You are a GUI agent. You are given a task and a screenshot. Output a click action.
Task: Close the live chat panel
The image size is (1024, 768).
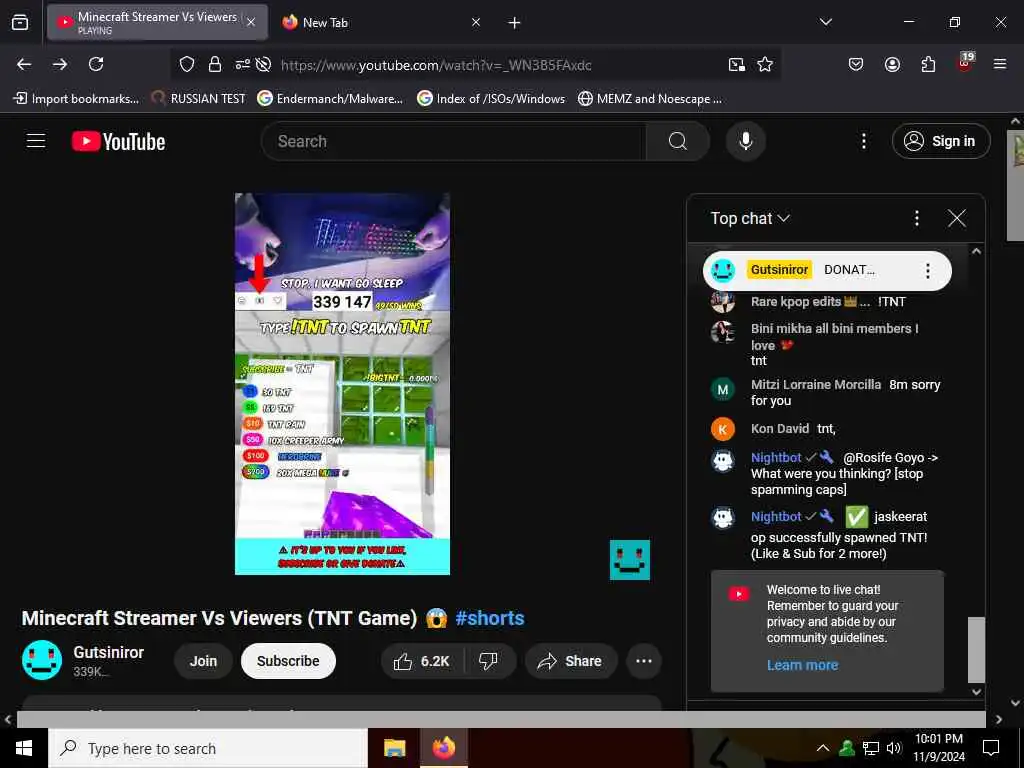pyautogui.click(x=957, y=218)
